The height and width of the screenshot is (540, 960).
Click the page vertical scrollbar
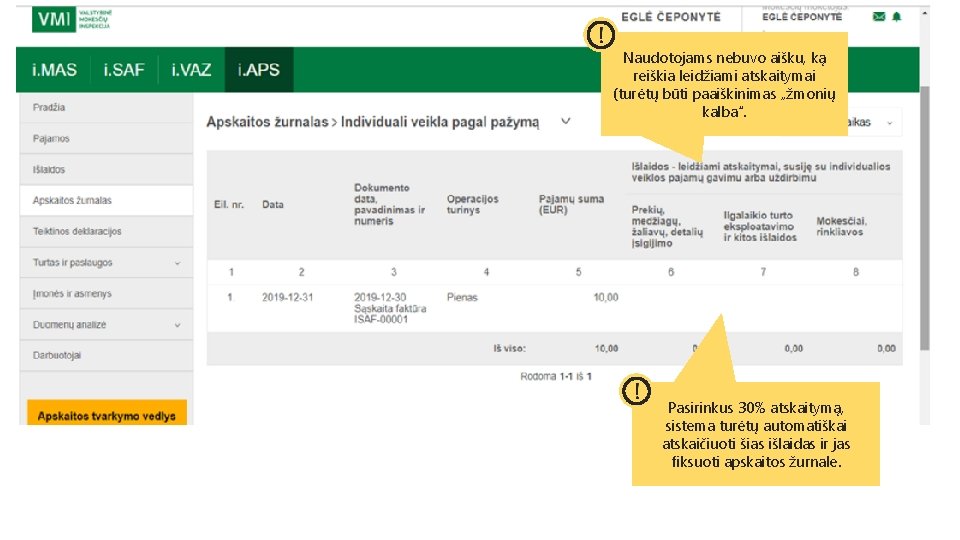pyautogui.click(x=924, y=217)
